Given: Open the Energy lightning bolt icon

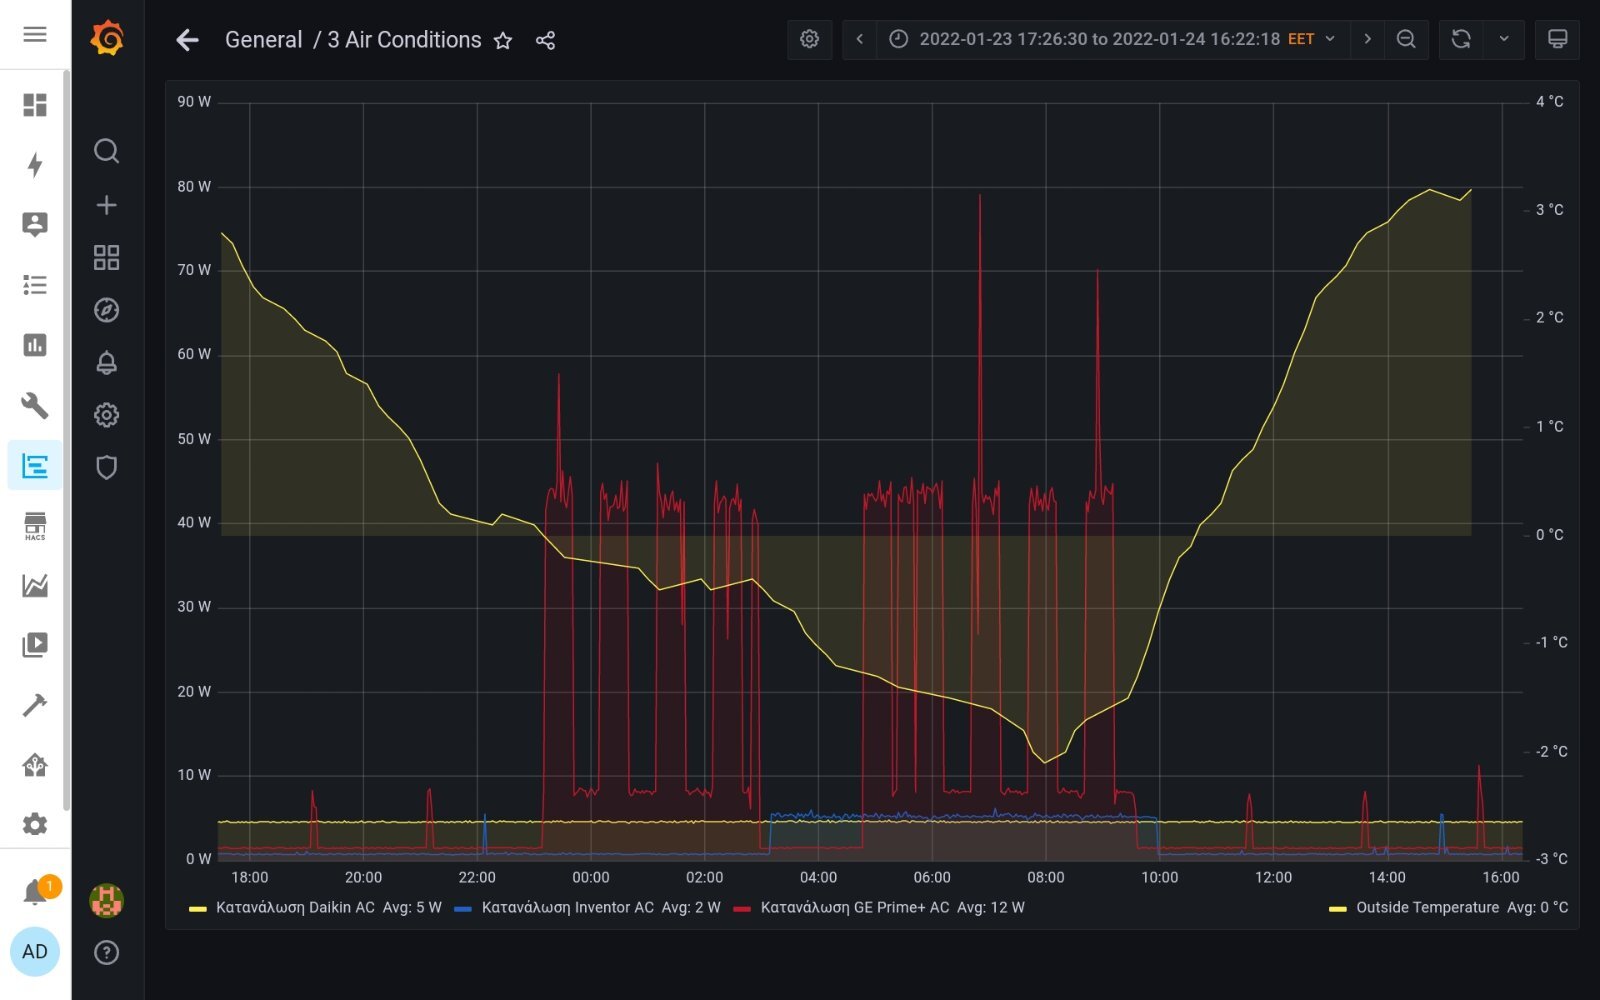Looking at the screenshot, I should point(35,165).
